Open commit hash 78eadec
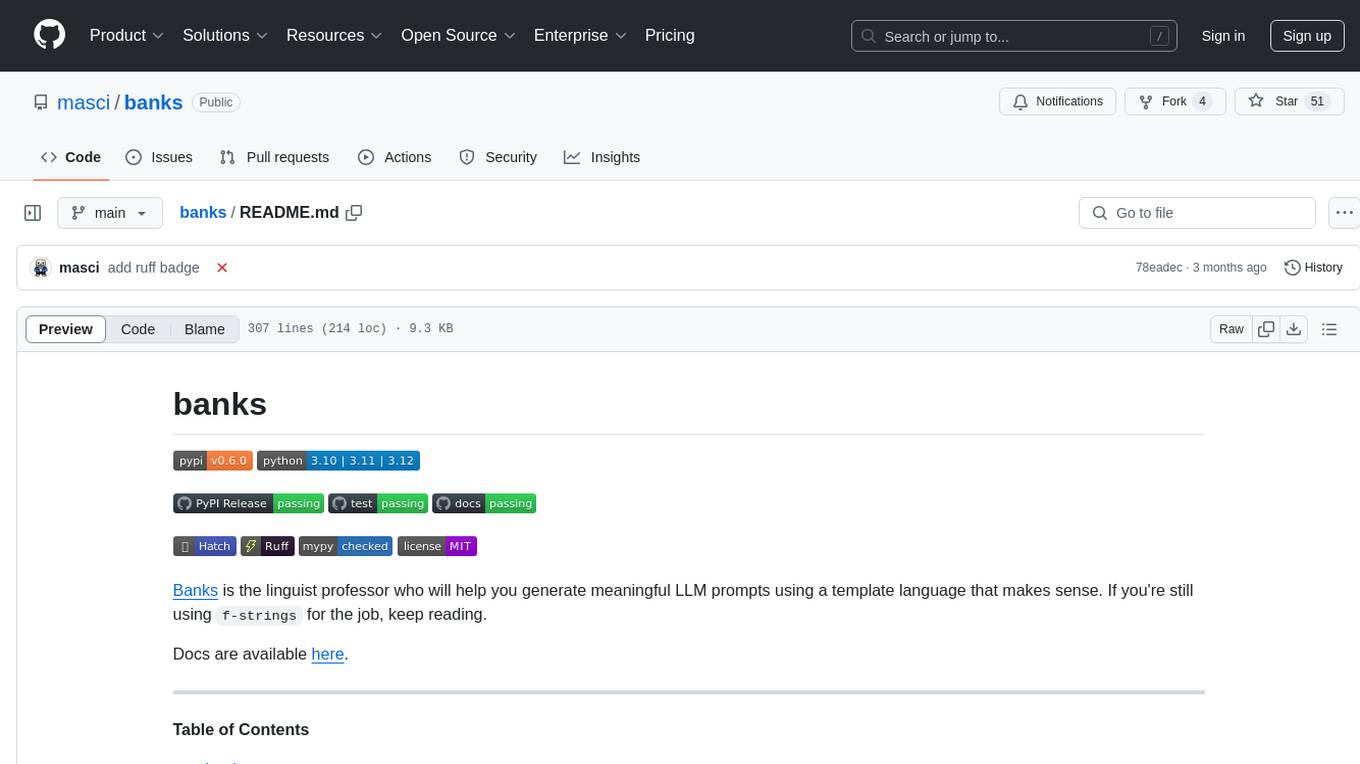Image resolution: width=1360 pixels, height=764 pixels. pos(1158,267)
